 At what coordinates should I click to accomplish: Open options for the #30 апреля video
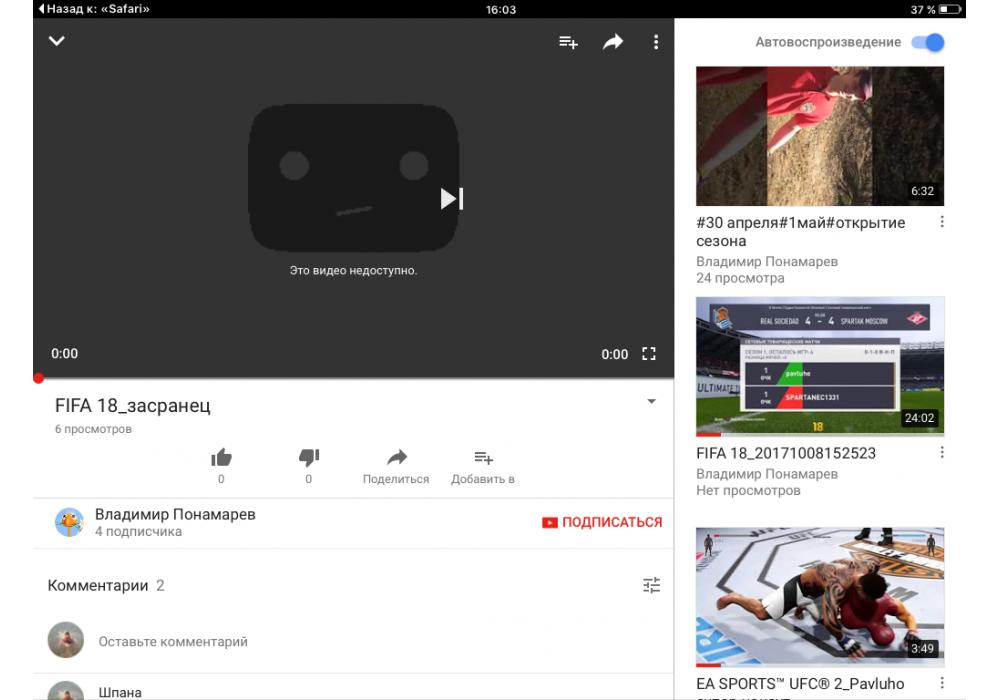942,222
